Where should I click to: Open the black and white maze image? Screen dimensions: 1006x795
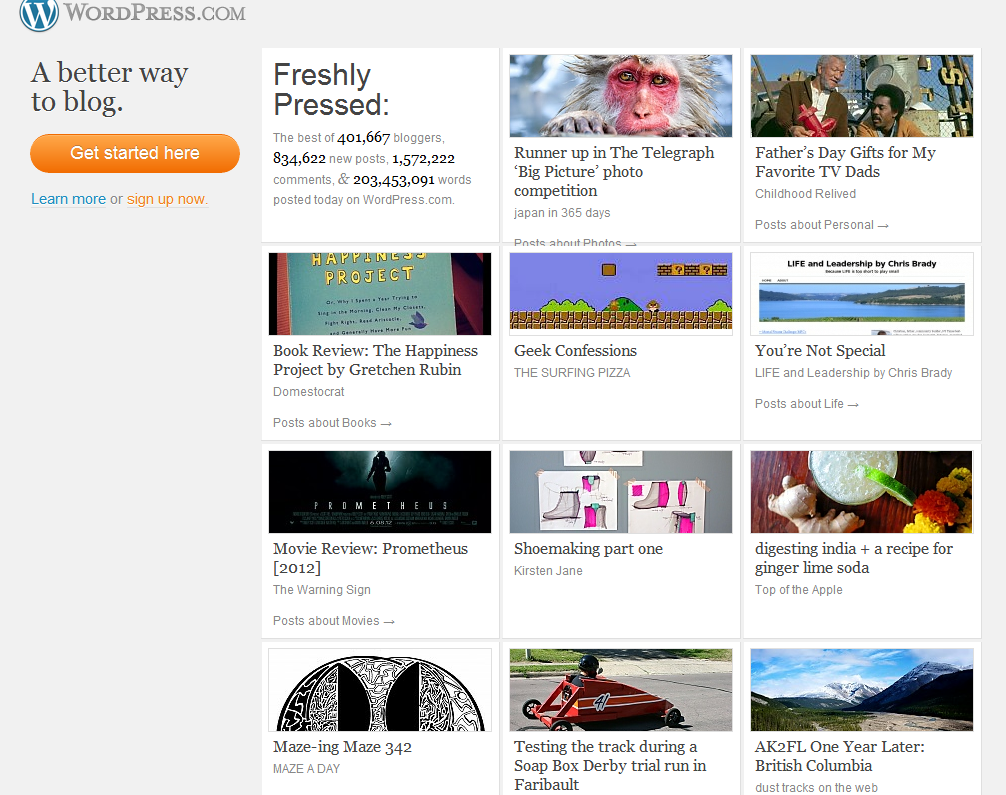coord(380,690)
